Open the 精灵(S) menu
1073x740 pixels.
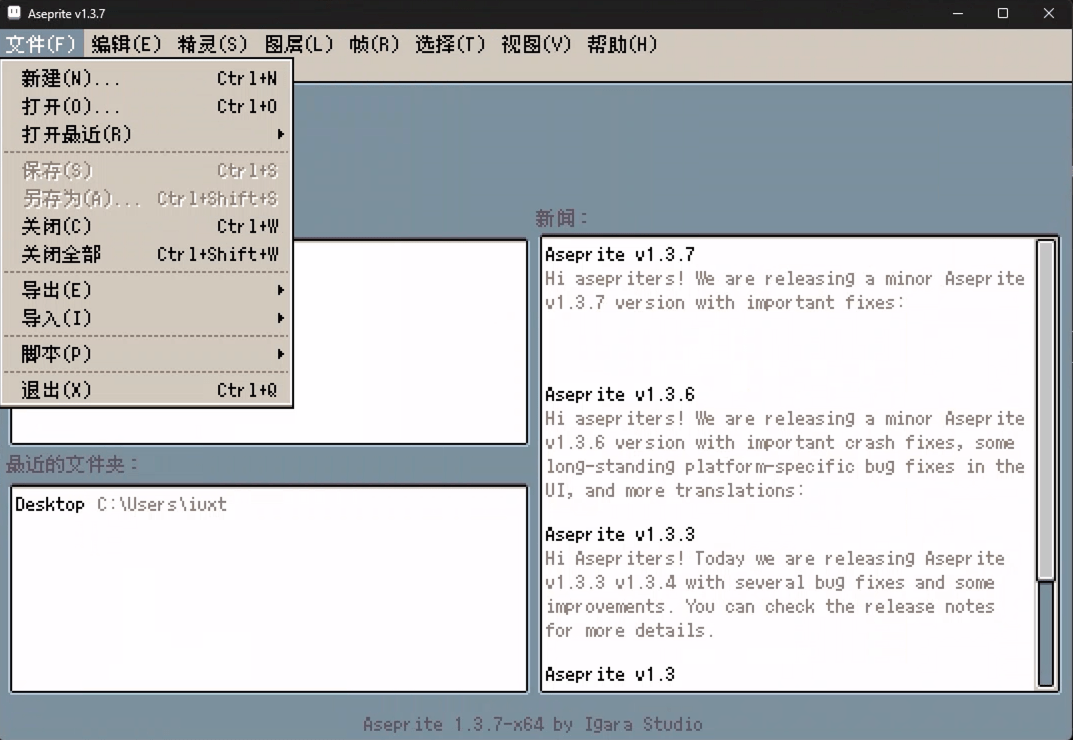pyautogui.click(x=212, y=44)
